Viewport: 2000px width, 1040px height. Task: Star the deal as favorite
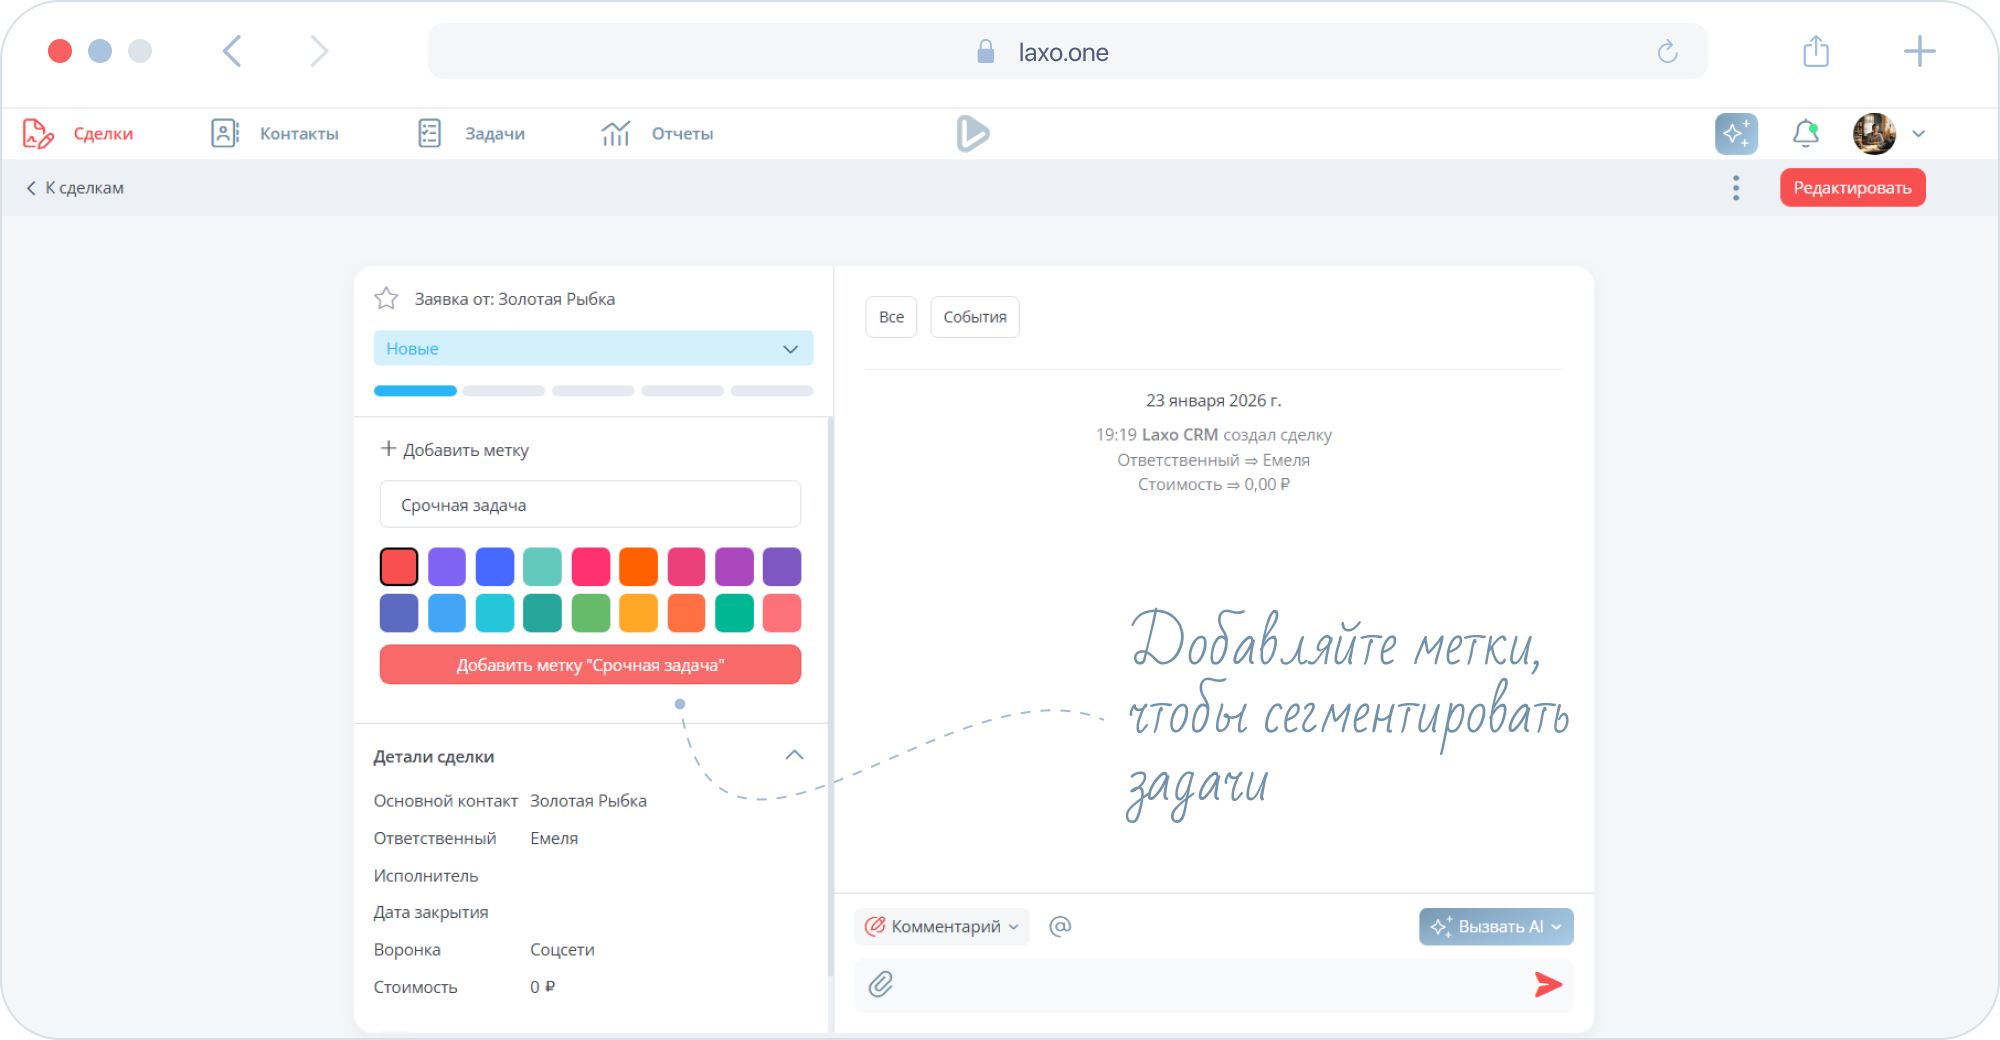[x=386, y=299]
